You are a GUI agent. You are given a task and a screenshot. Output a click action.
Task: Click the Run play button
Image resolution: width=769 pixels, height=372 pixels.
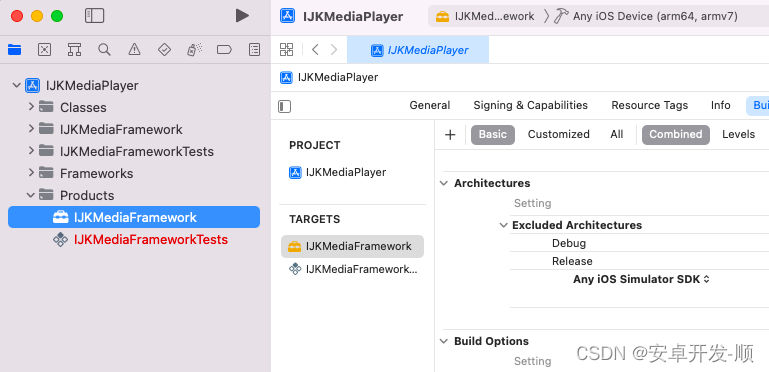coord(242,16)
